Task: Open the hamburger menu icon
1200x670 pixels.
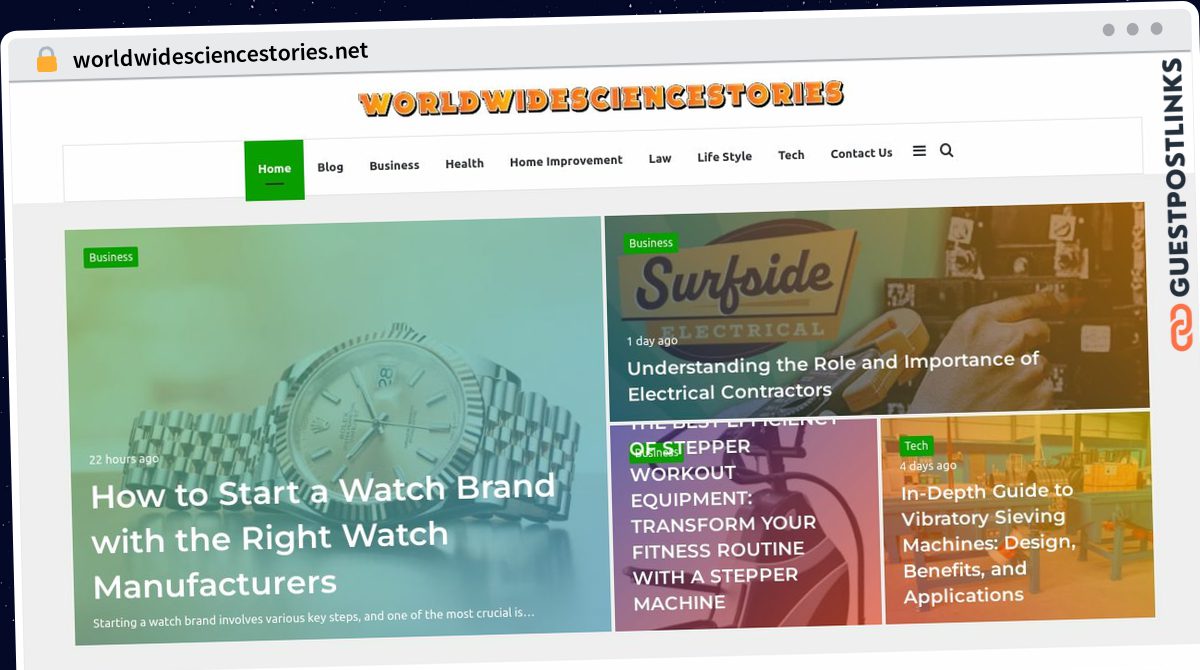Action: point(919,151)
